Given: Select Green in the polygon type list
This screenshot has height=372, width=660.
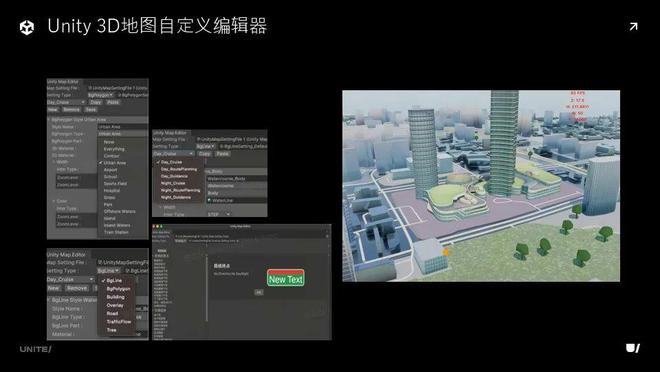Looking at the screenshot, I should [x=110, y=197].
